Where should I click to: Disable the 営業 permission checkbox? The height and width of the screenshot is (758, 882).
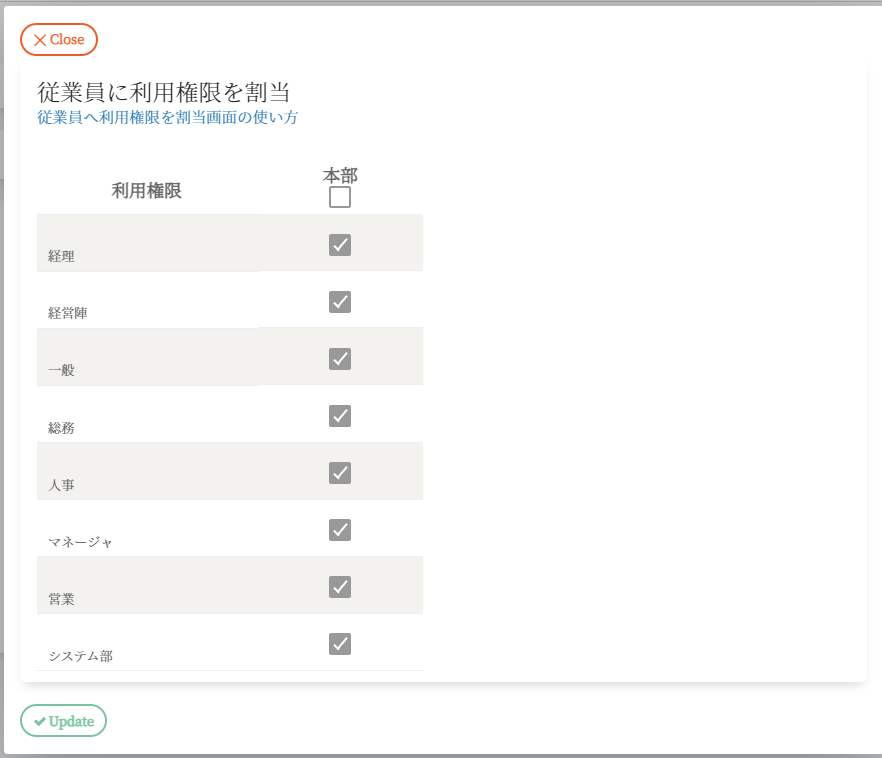coord(340,587)
